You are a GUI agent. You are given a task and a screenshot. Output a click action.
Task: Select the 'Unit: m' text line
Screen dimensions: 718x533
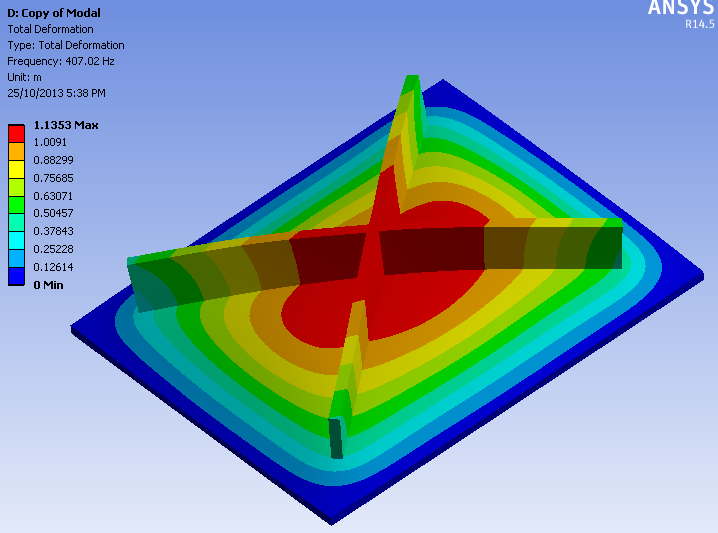click(26, 77)
